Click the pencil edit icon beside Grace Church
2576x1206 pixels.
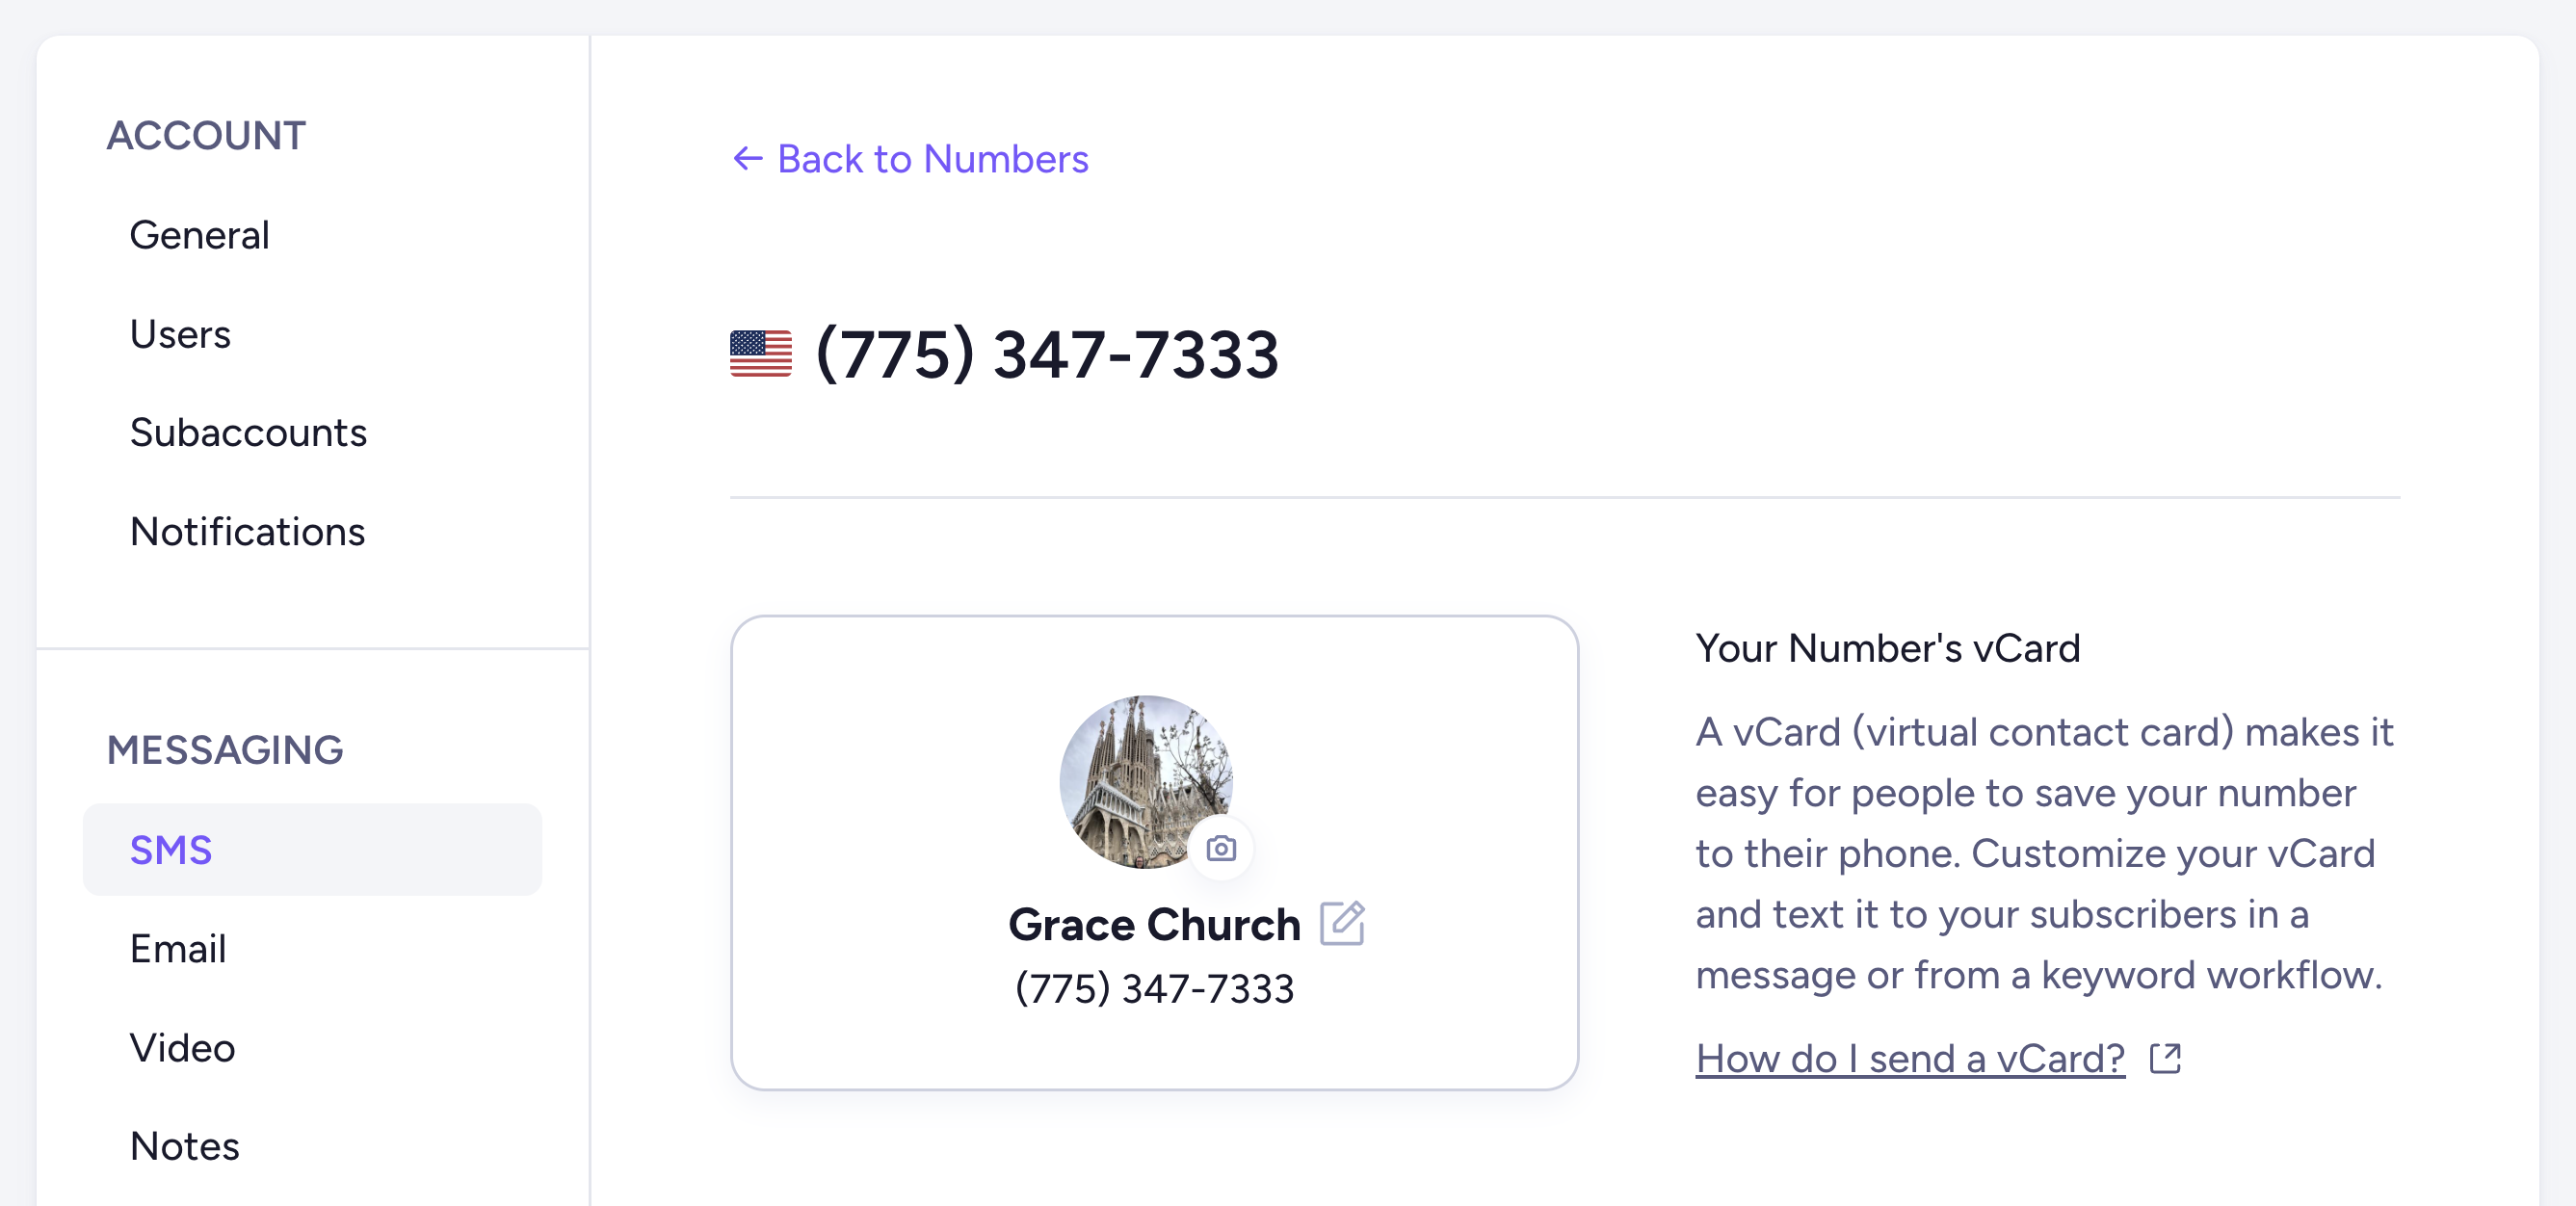[1342, 923]
